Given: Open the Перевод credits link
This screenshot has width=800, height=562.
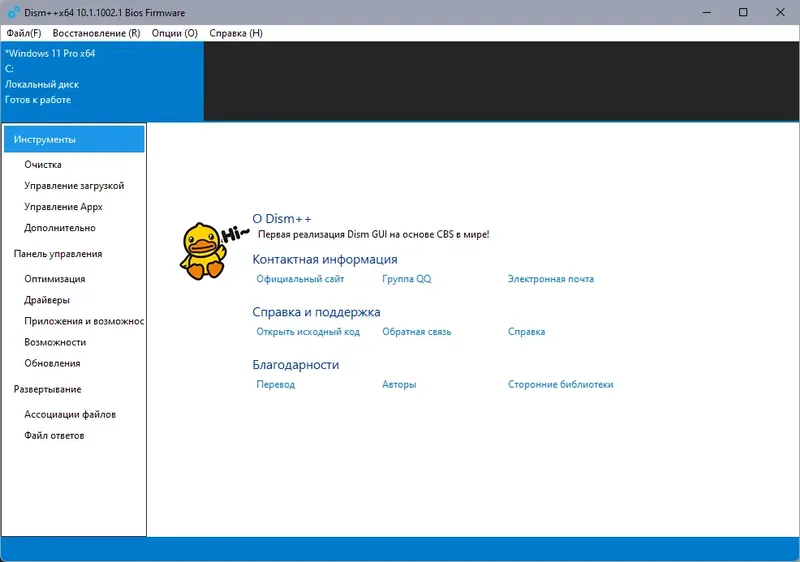Looking at the screenshot, I should [x=276, y=385].
